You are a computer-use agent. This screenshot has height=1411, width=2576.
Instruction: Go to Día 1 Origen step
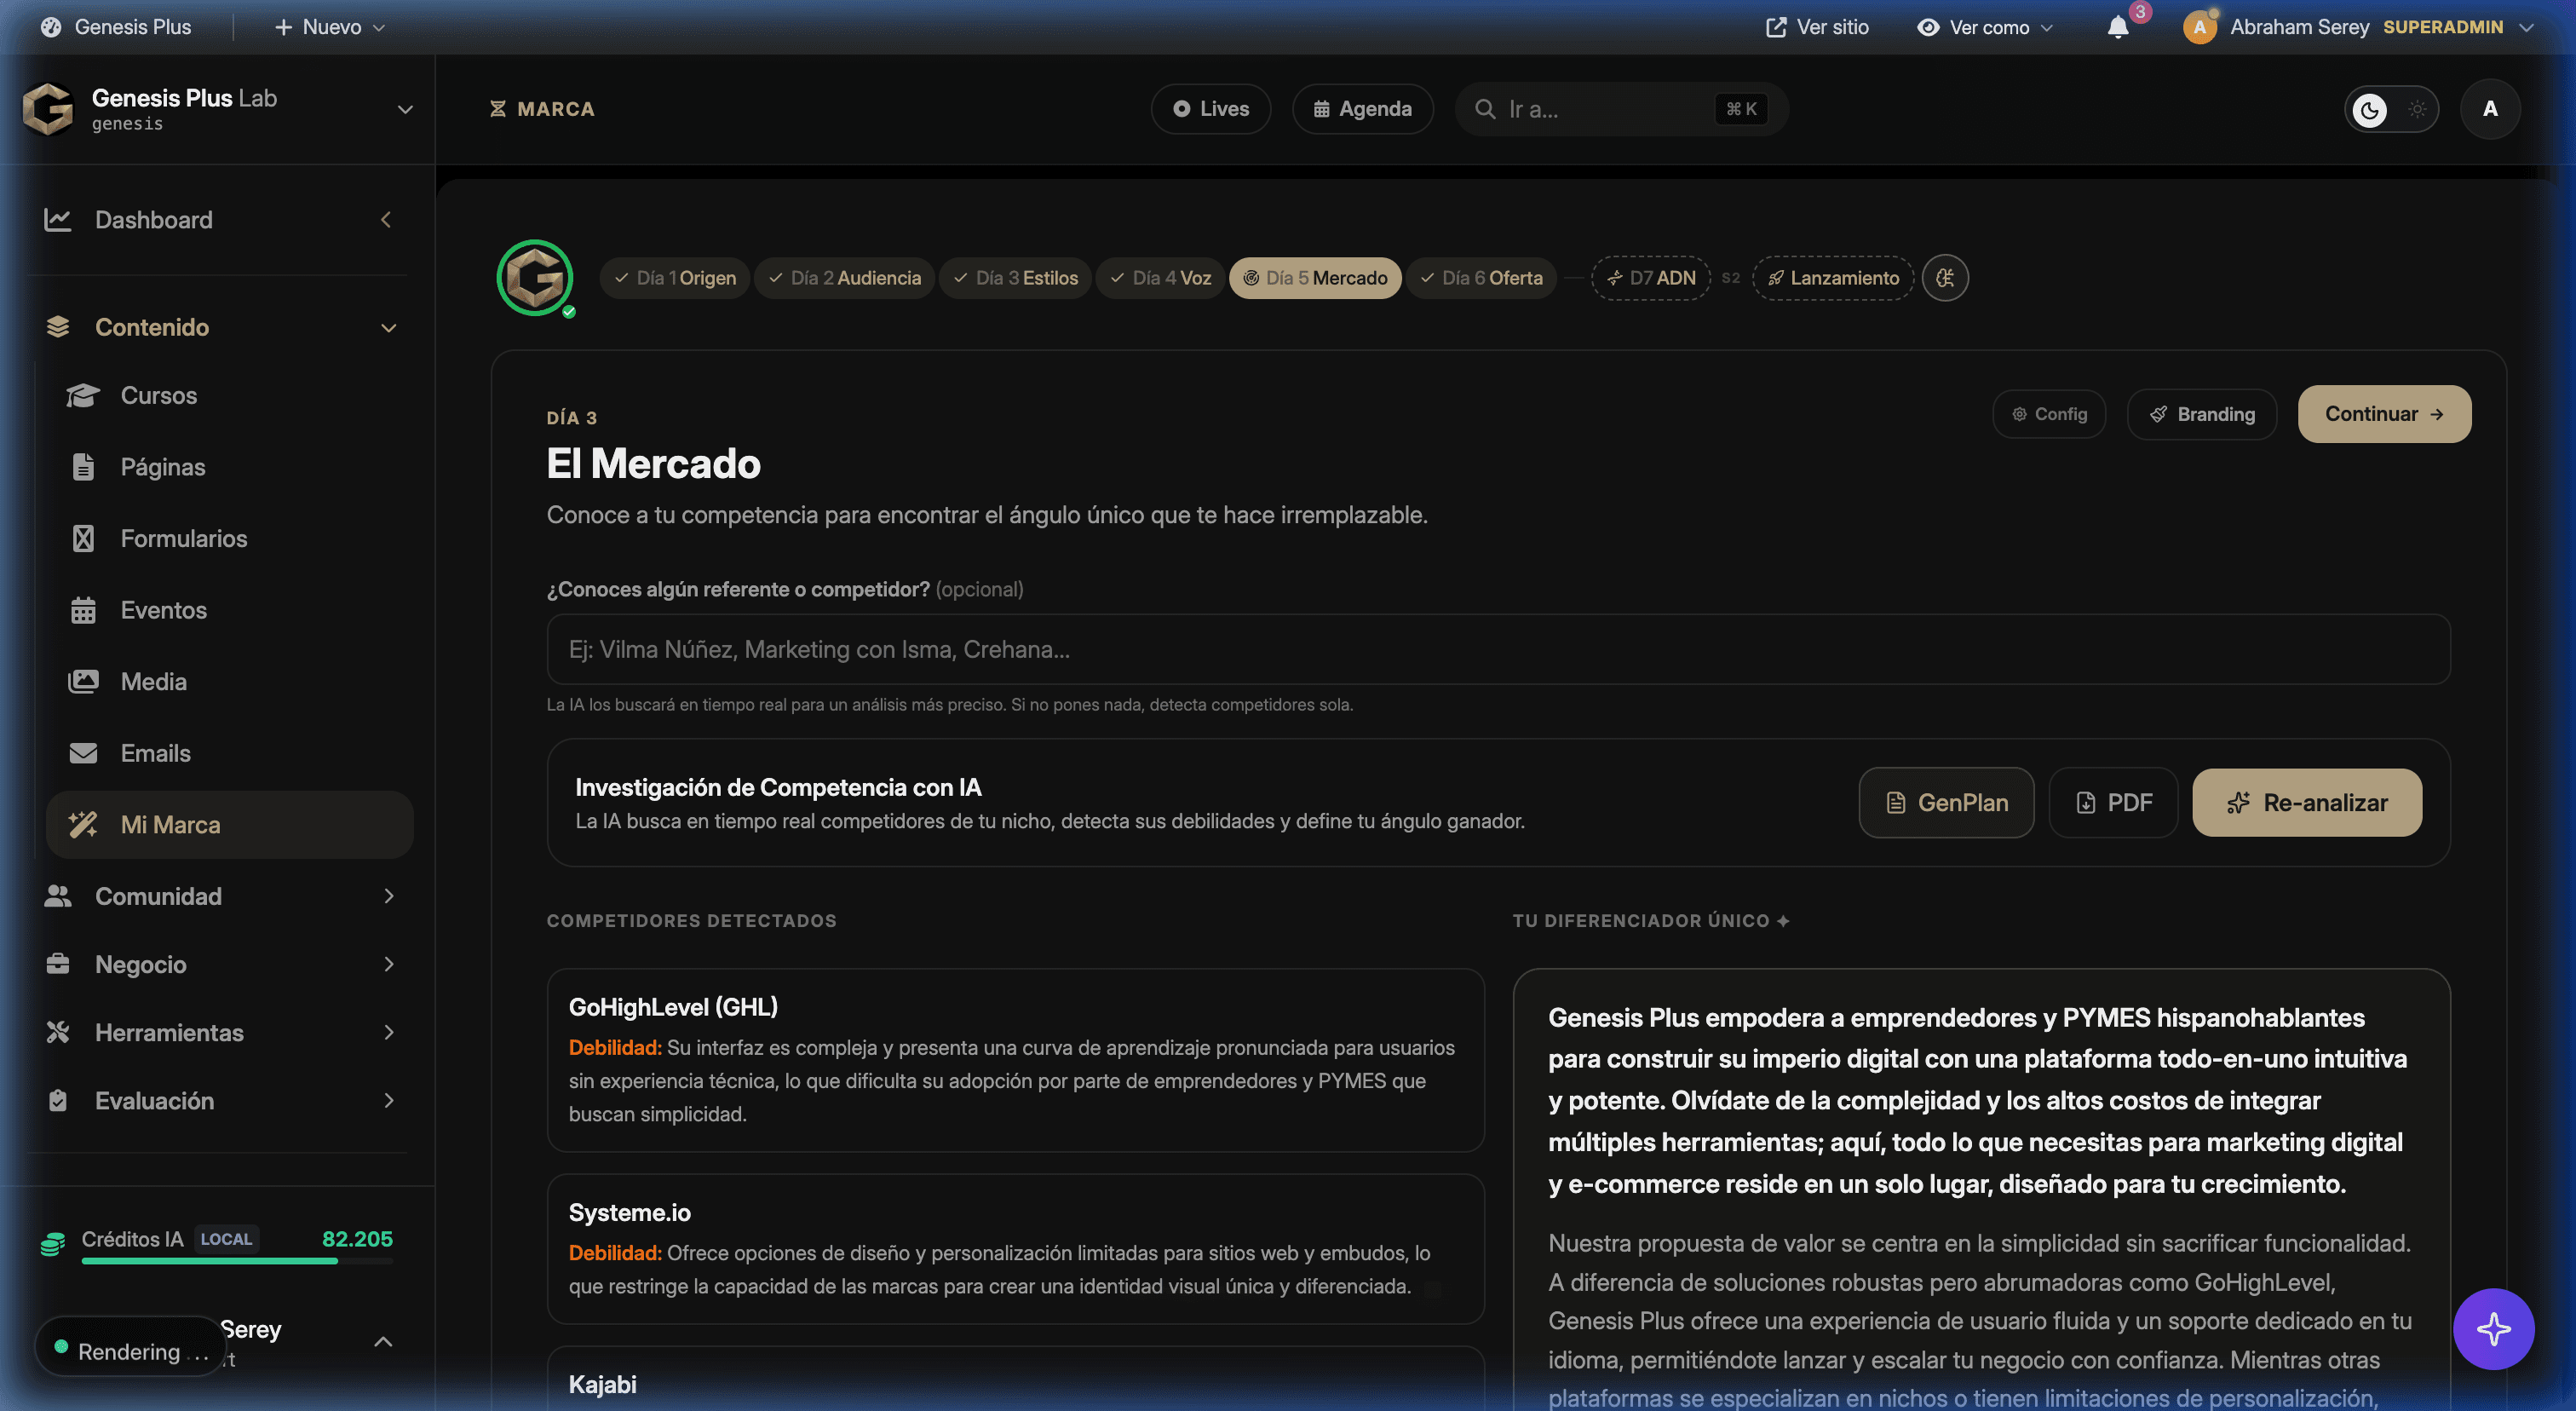pyautogui.click(x=675, y=278)
